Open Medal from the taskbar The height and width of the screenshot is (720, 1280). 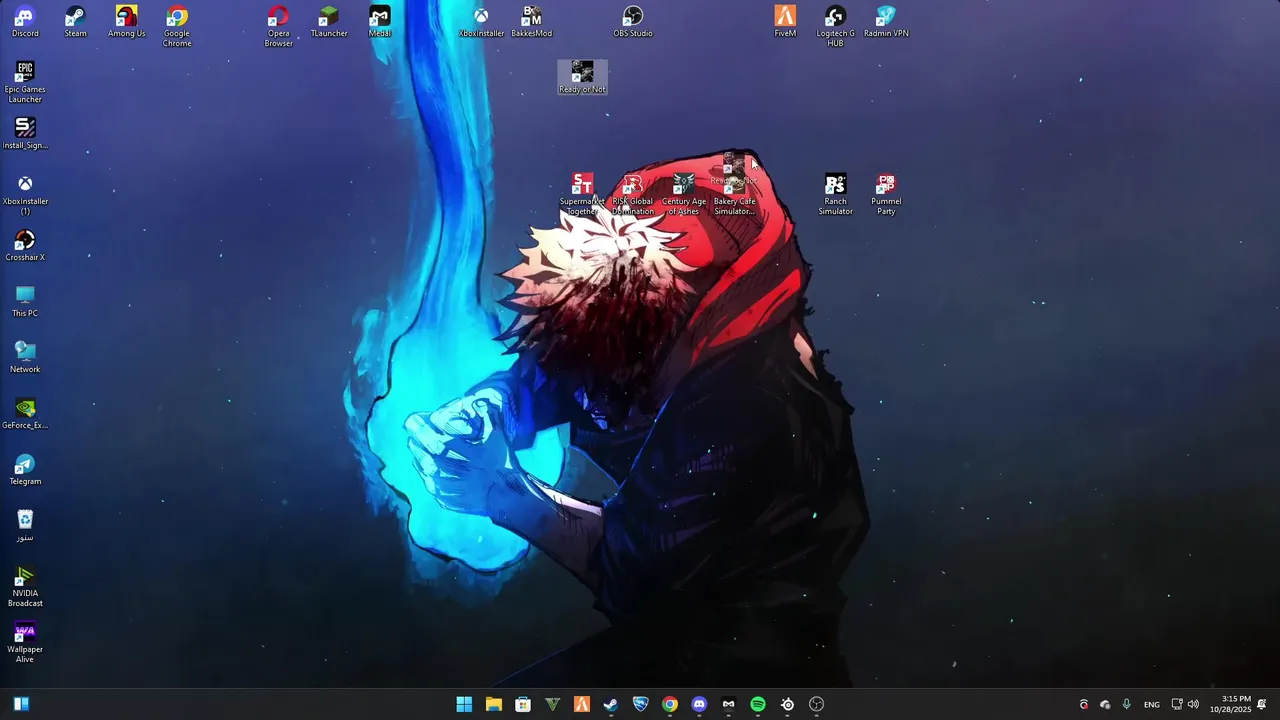point(729,704)
